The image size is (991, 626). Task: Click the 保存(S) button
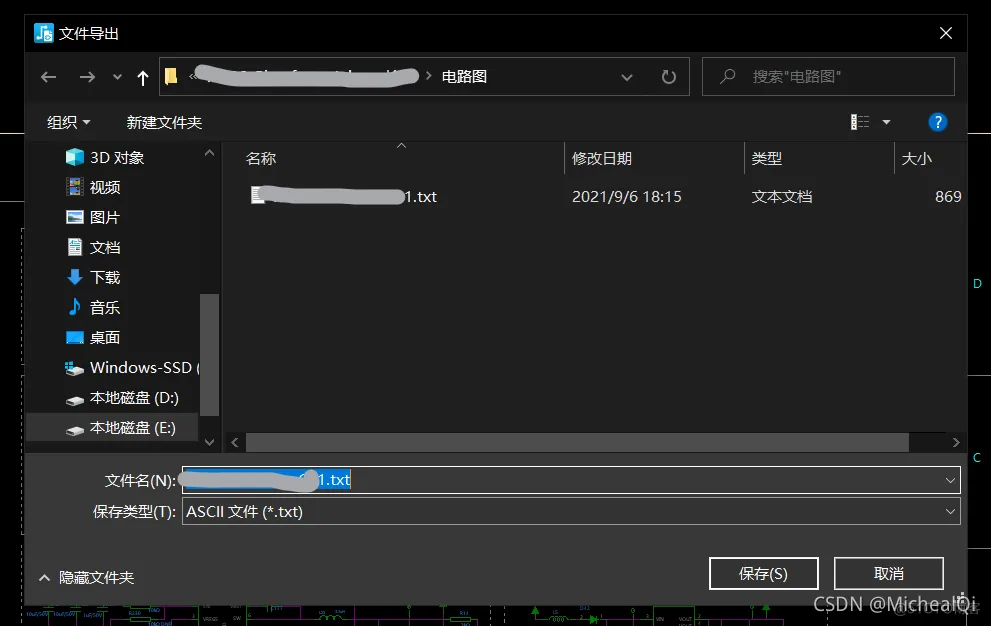point(763,574)
